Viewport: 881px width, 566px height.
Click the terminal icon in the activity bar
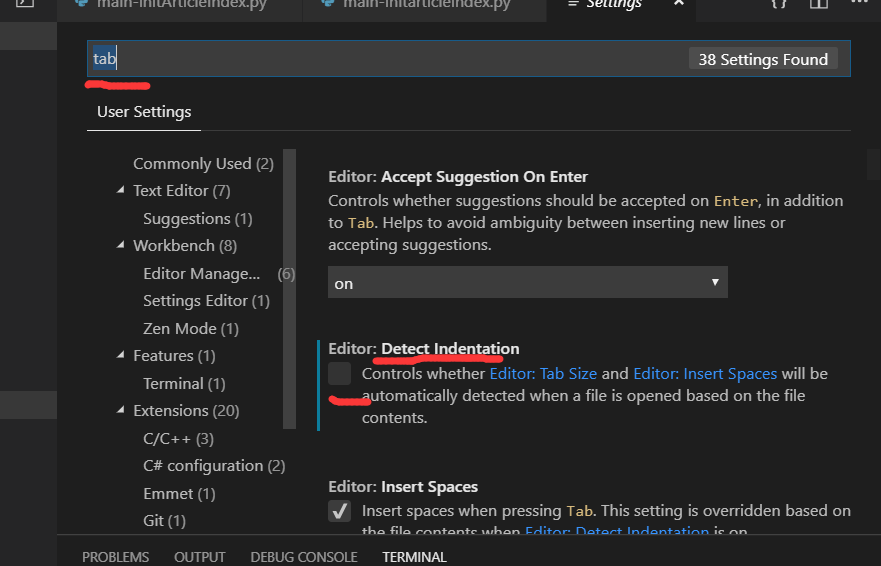tap(25, 3)
